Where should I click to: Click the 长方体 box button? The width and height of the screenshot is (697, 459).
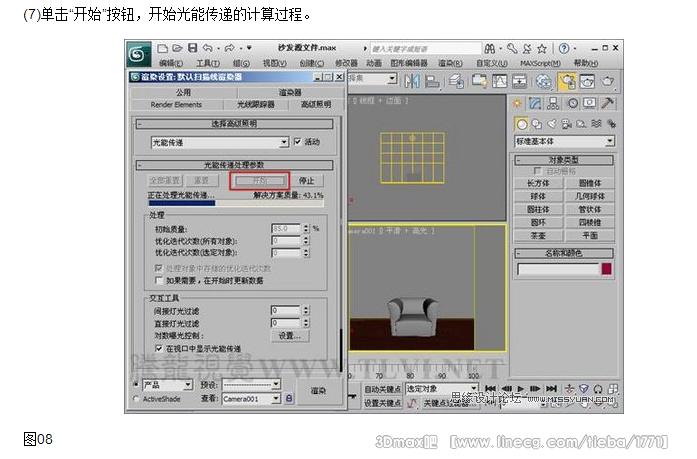(x=538, y=183)
